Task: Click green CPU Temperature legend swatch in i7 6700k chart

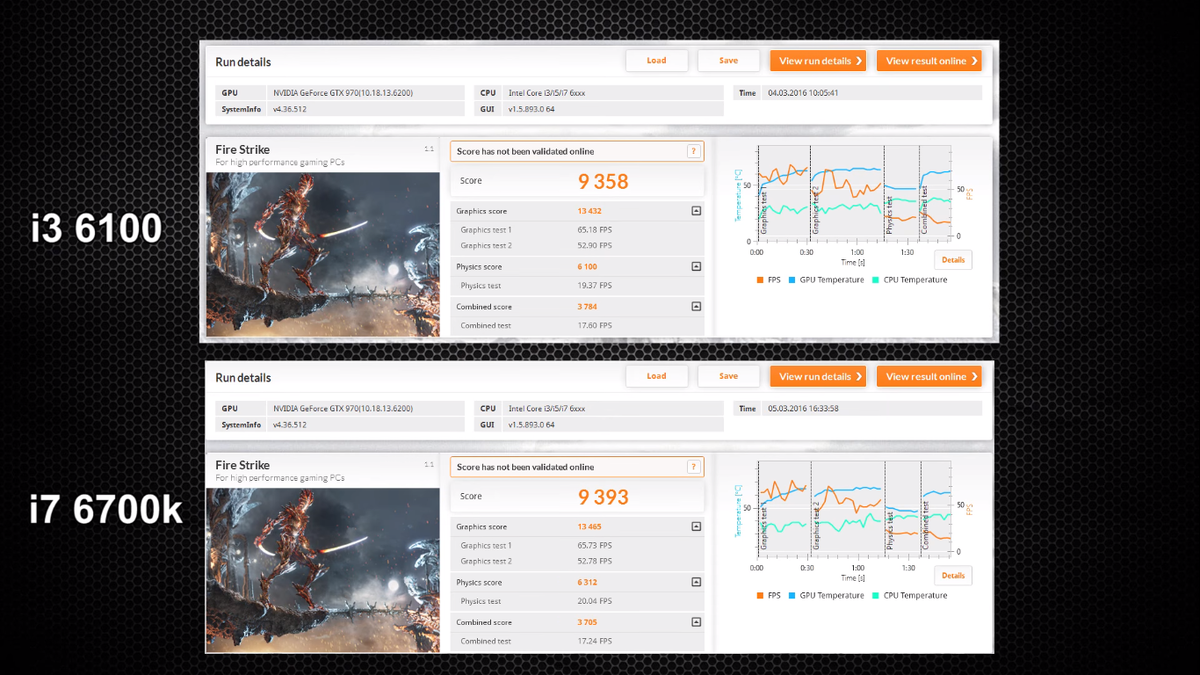Action: [x=876, y=595]
